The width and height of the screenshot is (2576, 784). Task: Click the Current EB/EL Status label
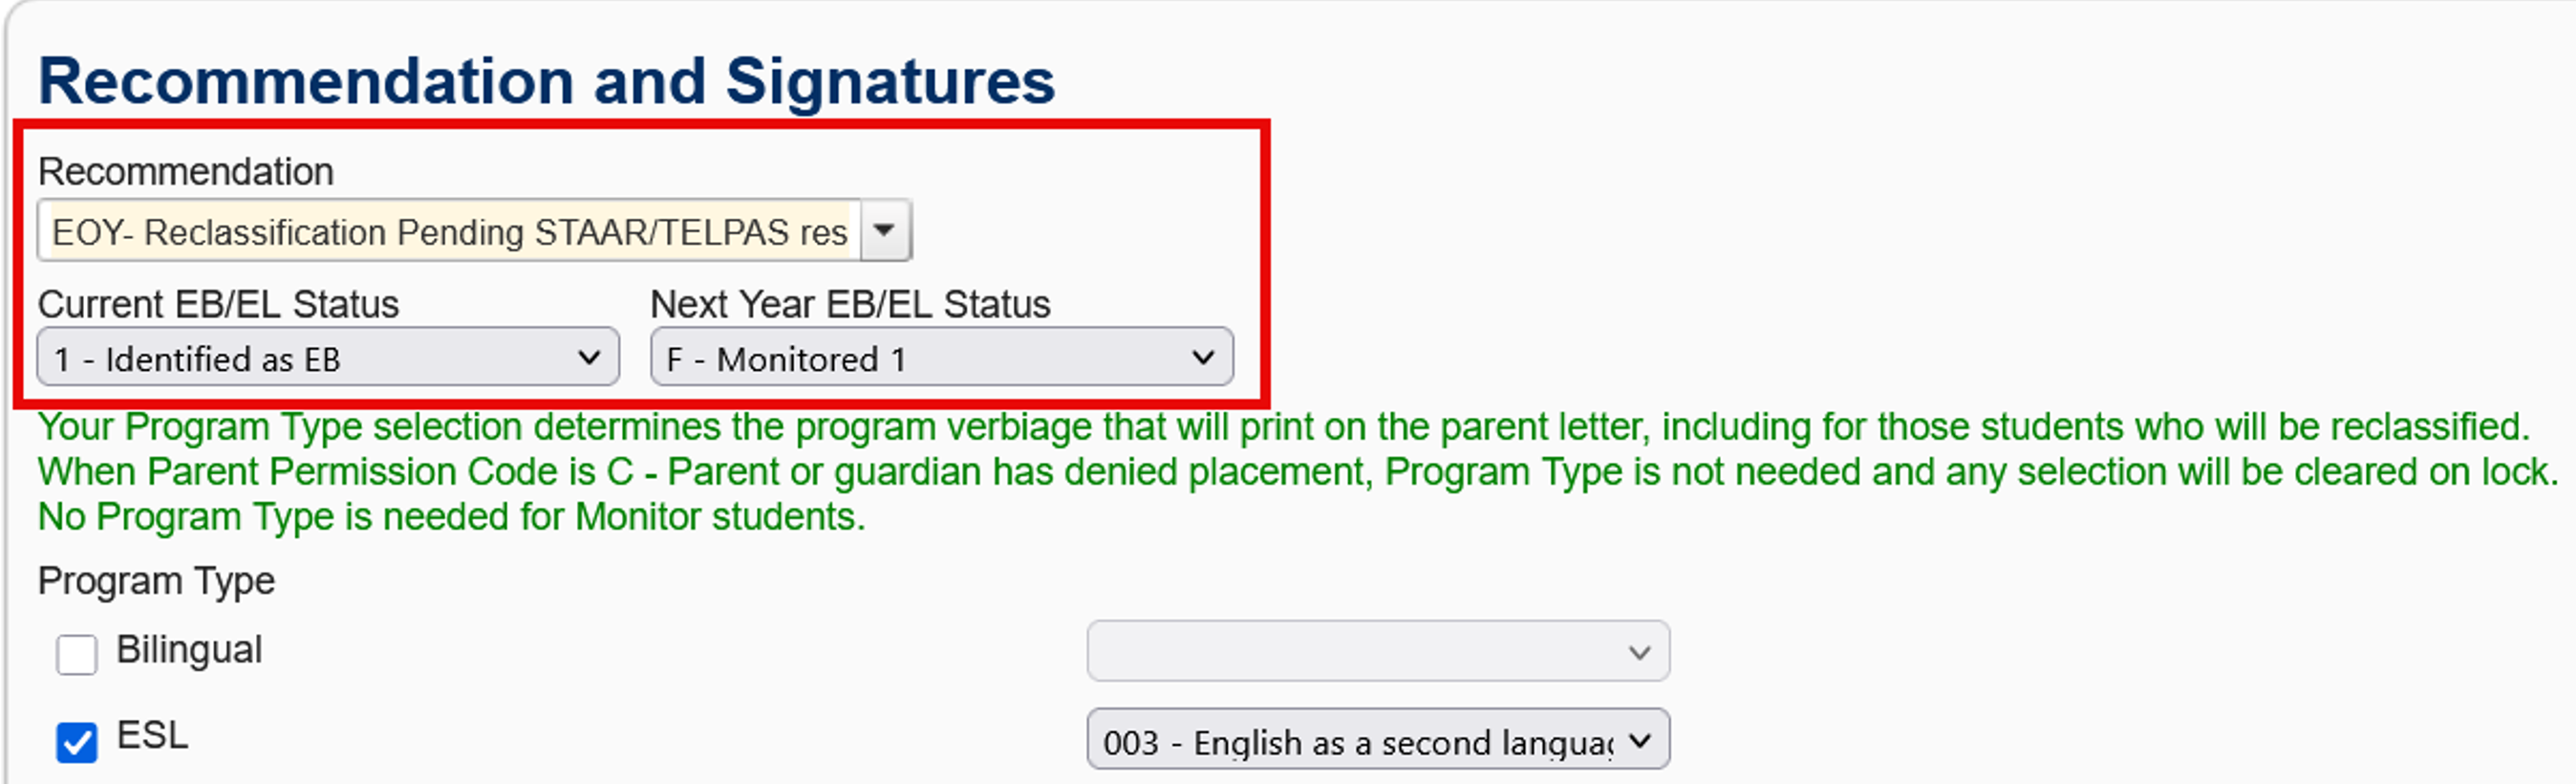(218, 304)
